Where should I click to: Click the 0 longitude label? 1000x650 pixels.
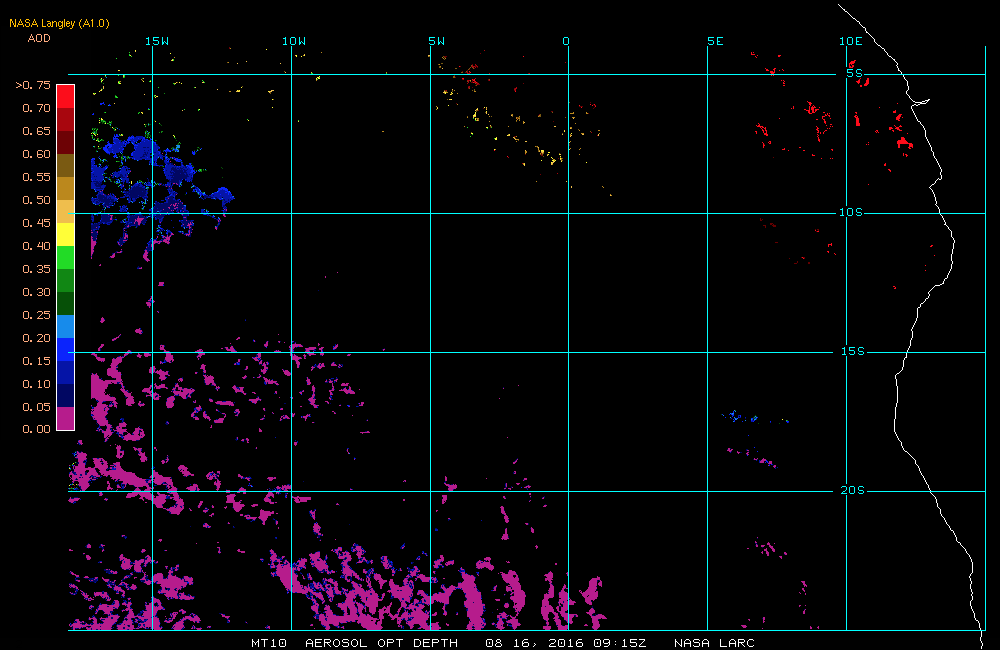(x=566, y=41)
